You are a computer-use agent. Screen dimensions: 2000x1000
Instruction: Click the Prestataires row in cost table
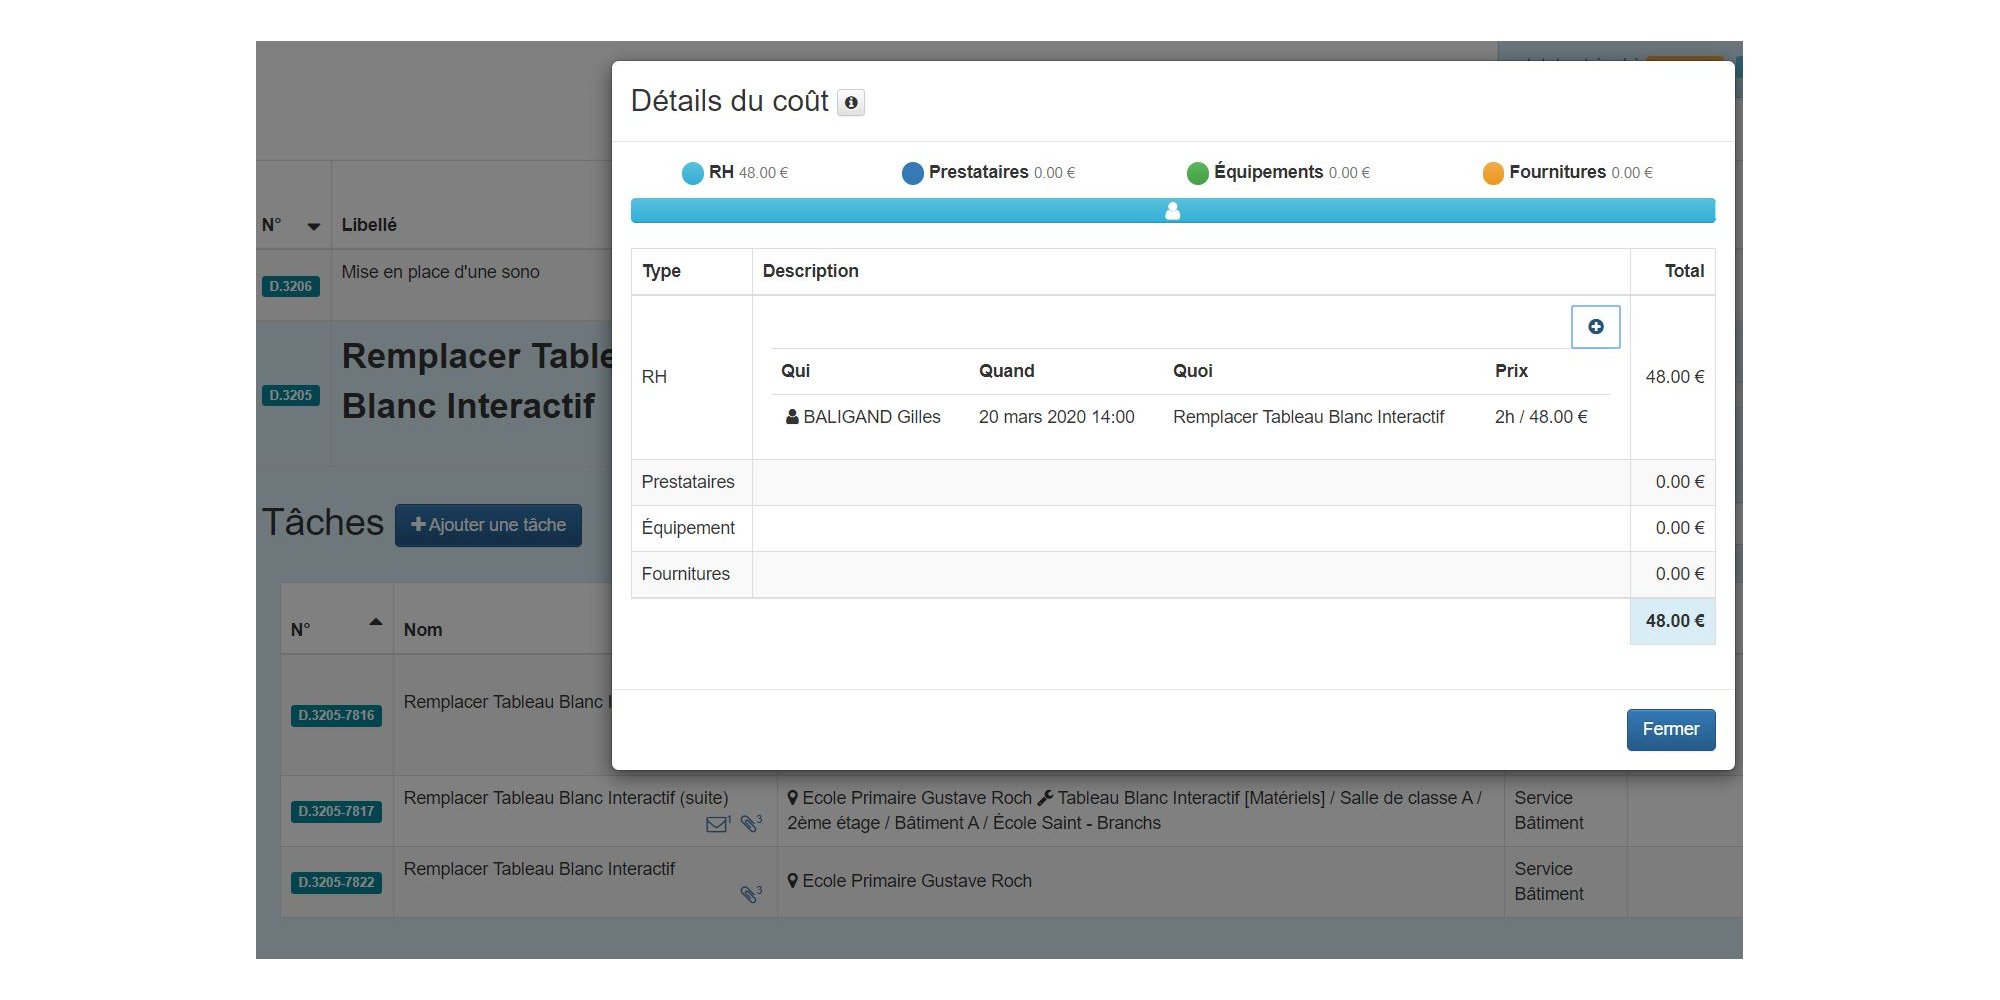point(1173,482)
